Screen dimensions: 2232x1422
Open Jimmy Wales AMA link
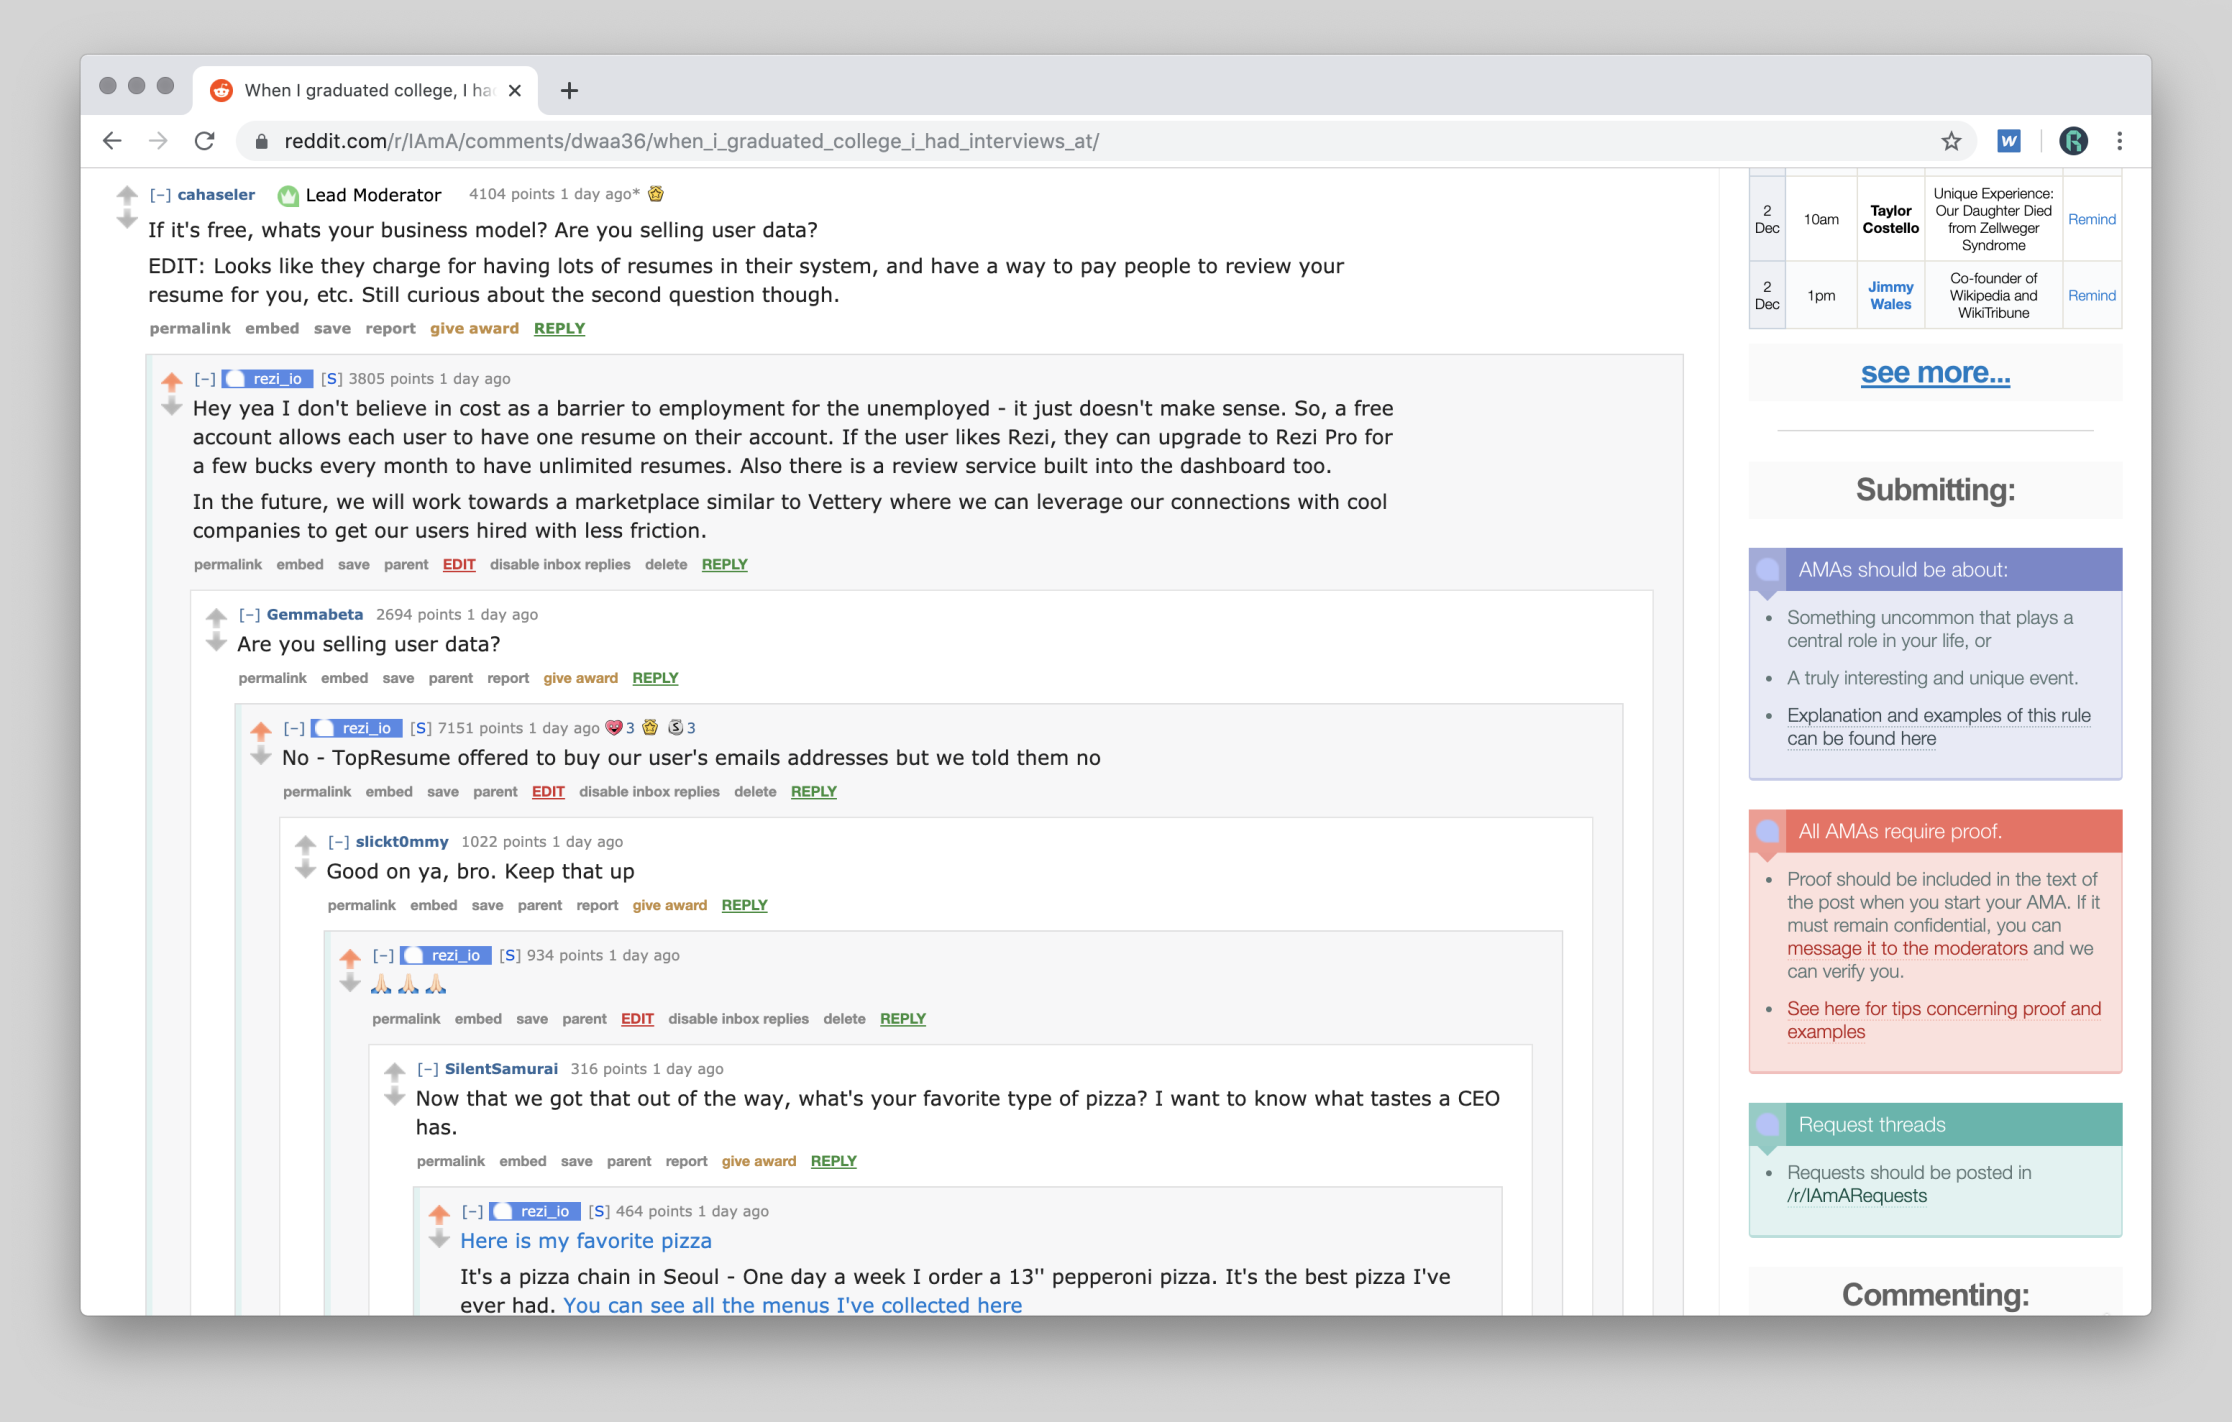(1890, 295)
